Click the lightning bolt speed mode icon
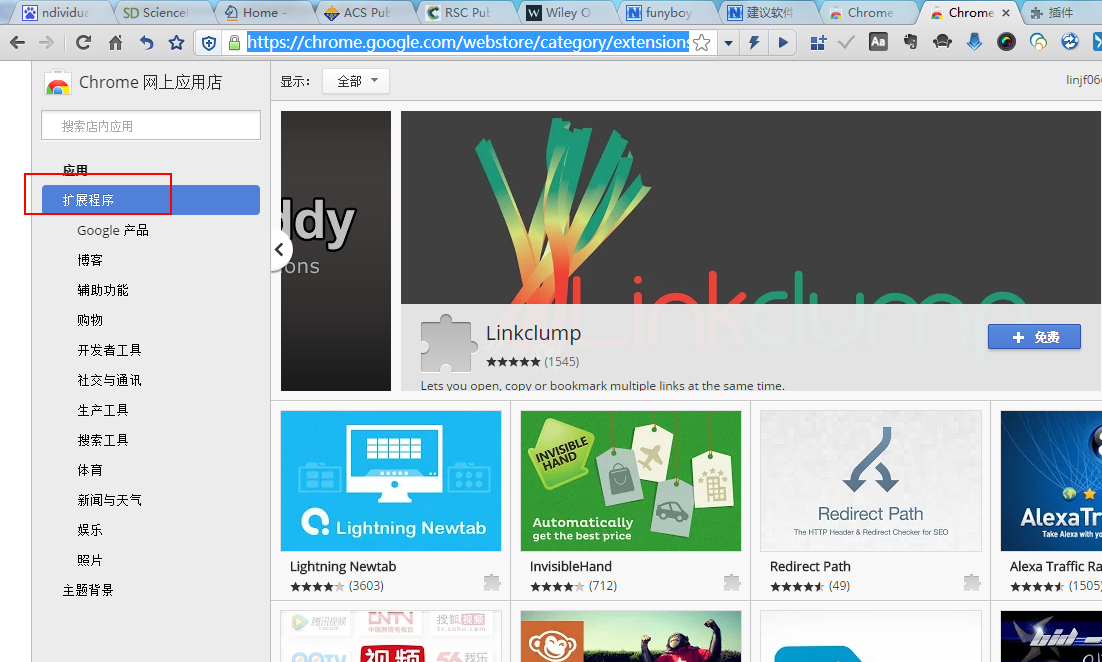This screenshot has width=1102, height=662. (x=754, y=43)
